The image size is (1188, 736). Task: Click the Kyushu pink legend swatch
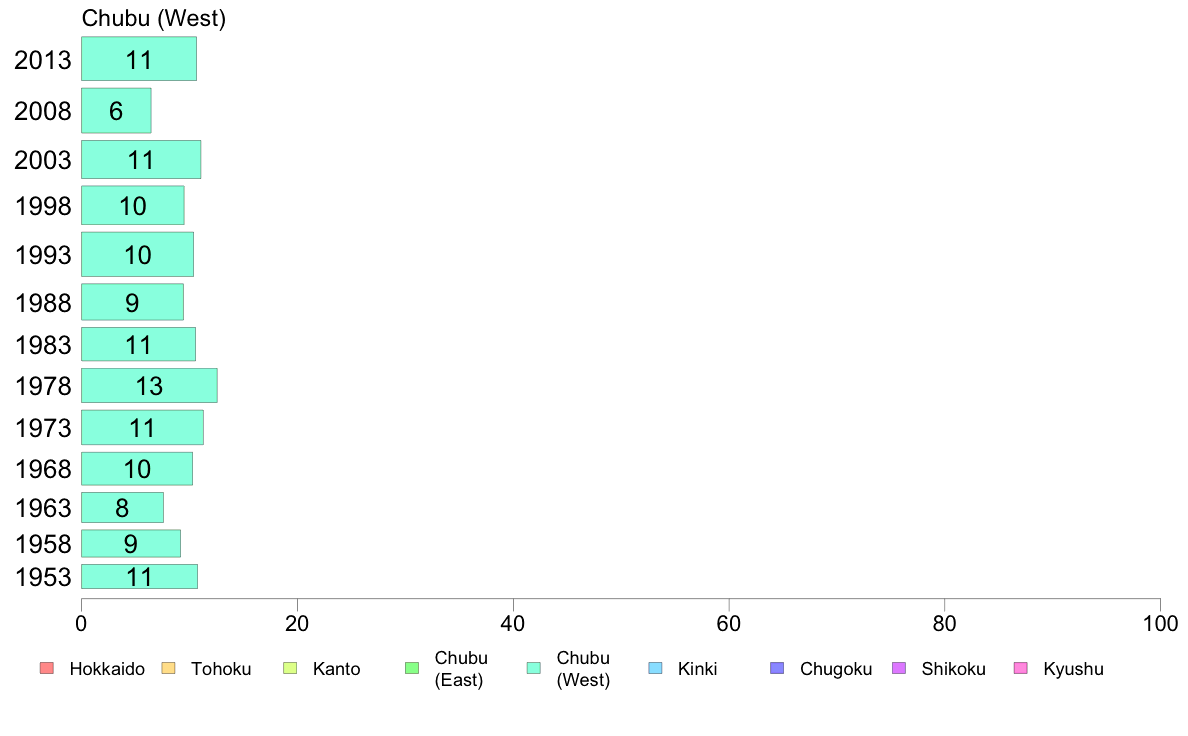point(1021,668)
